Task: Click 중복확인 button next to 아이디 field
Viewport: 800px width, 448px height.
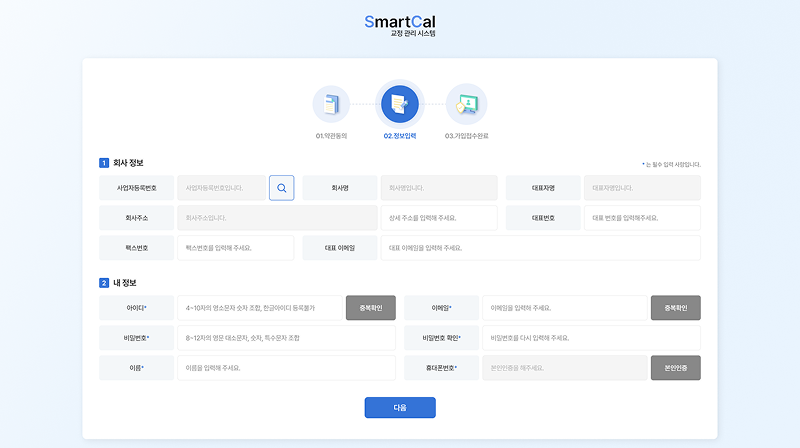Action: click(x=371, y=308)
